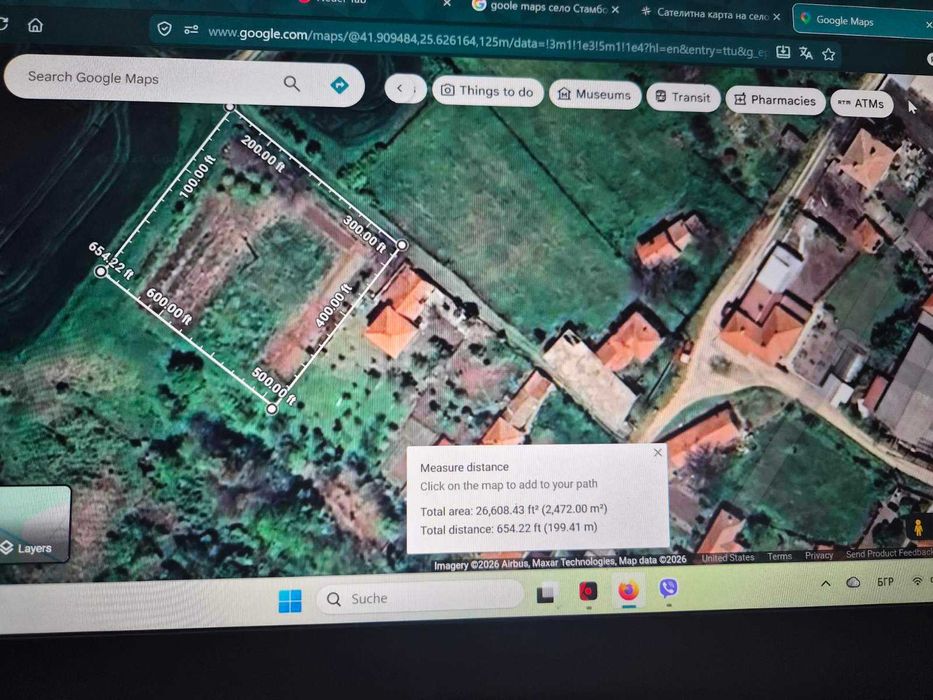Viewport: 933px width, 700px height.
Task: Click the install/download icon in address bar
Action: coord(783,52)
